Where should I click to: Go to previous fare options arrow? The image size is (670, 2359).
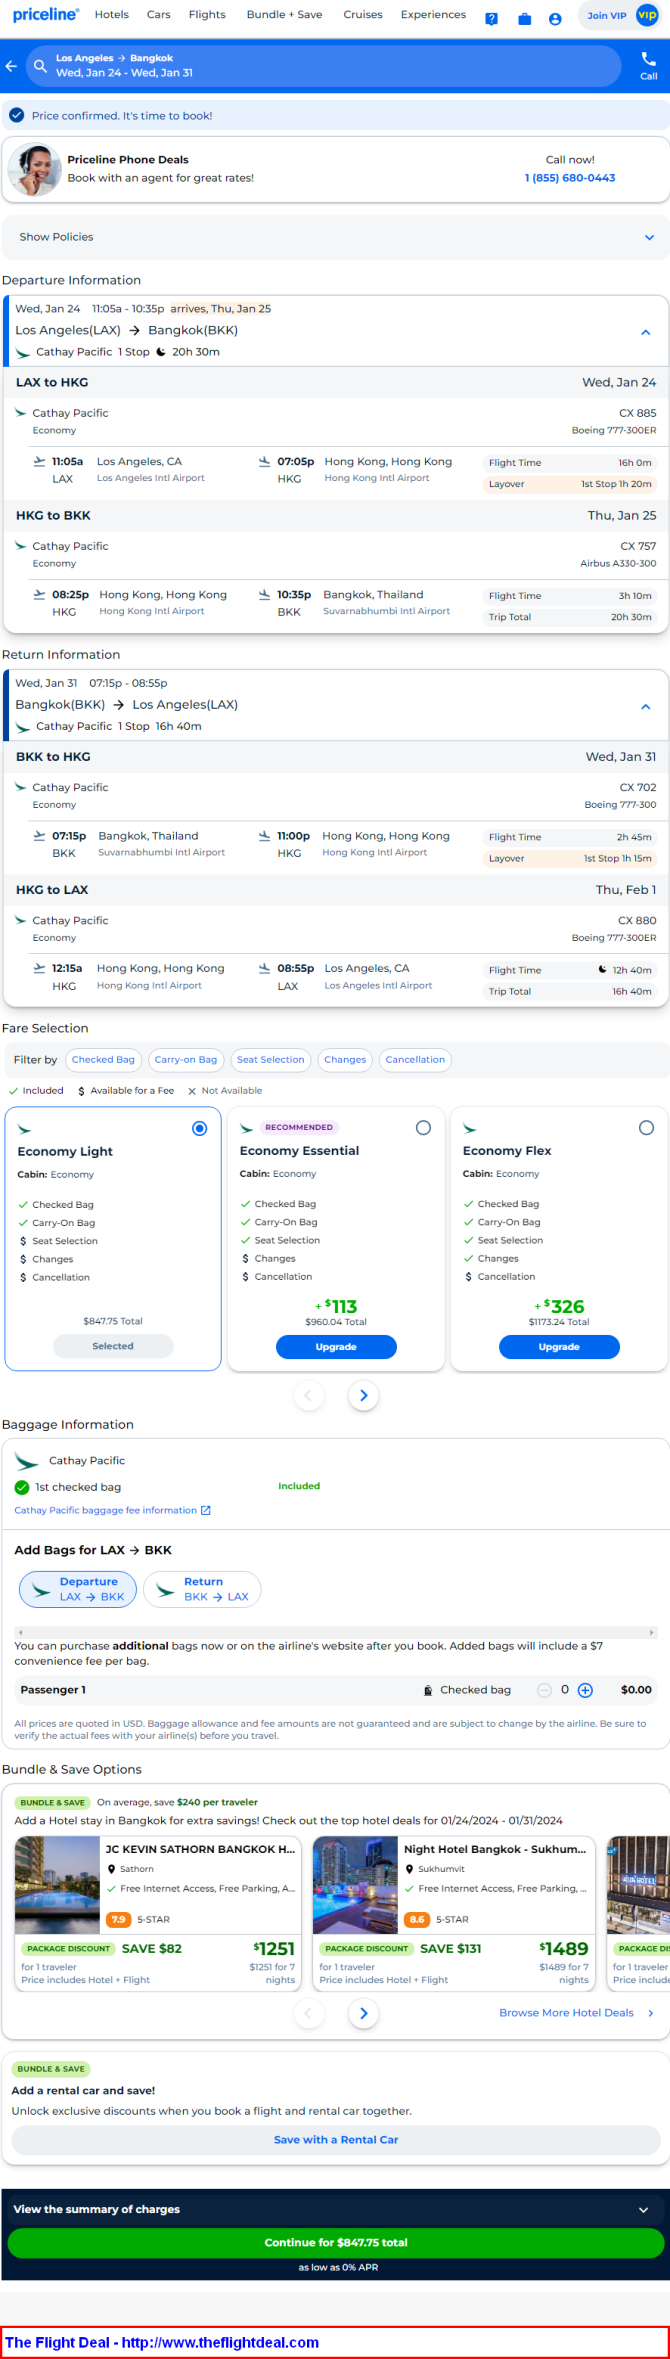pyautogui.click(x=309, y=1395)
